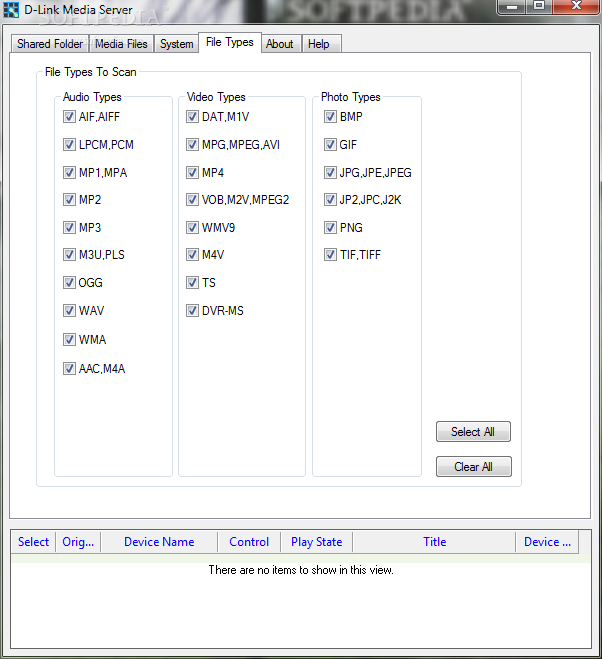
Task: Toggle the GIF photo checkbox
Action: 330,145
